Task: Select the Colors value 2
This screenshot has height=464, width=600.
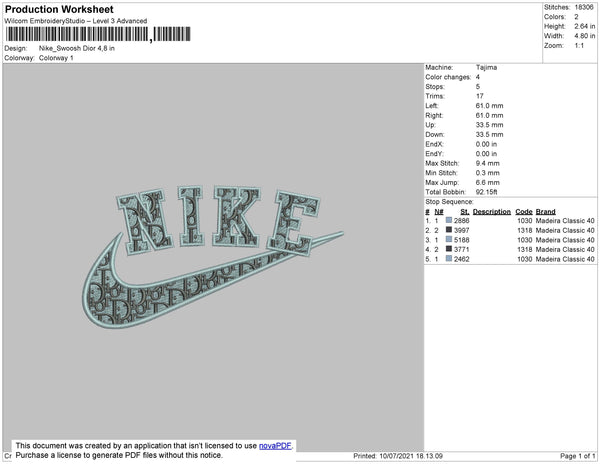Action: [x=576, y=17]
